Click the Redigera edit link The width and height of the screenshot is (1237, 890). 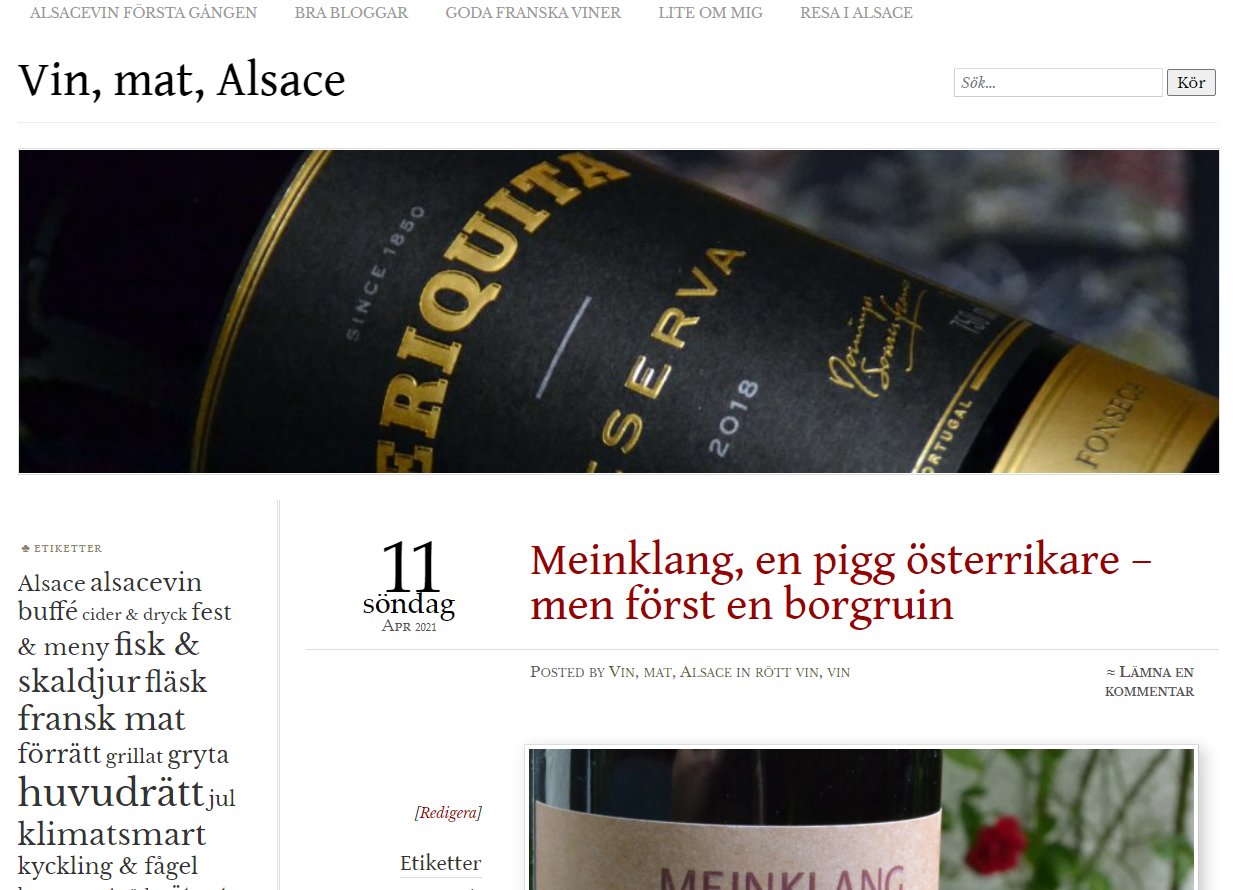(448, 813)
